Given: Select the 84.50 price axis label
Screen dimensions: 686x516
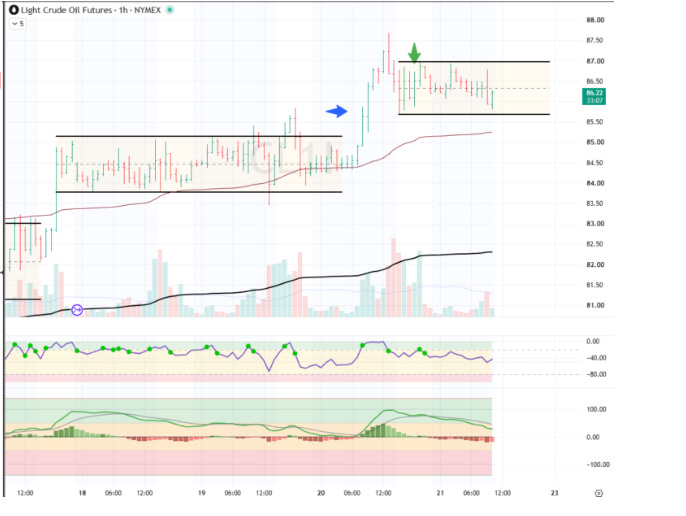Looking at the screenshot, I should 595,163.
